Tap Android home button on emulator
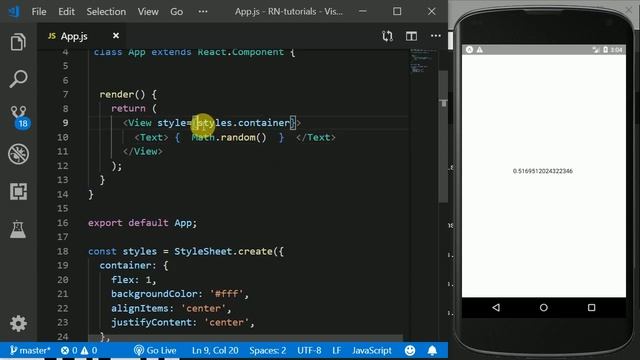 [x=544, y=307]
